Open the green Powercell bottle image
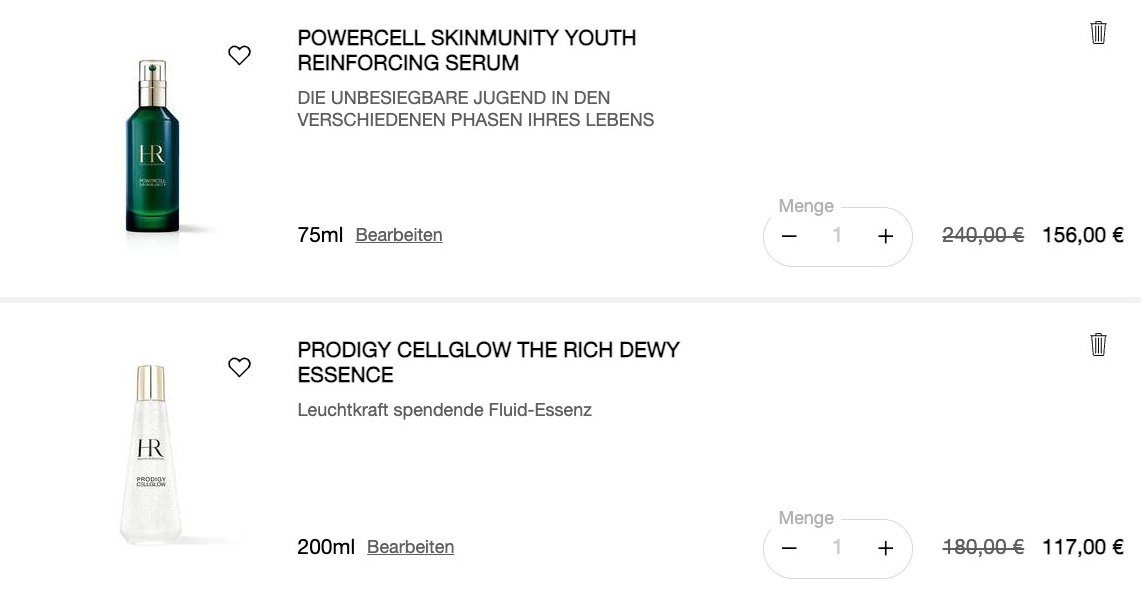The height and width of the screenshot is (592, 1144). pyautogui.click(x=152, y=146)
